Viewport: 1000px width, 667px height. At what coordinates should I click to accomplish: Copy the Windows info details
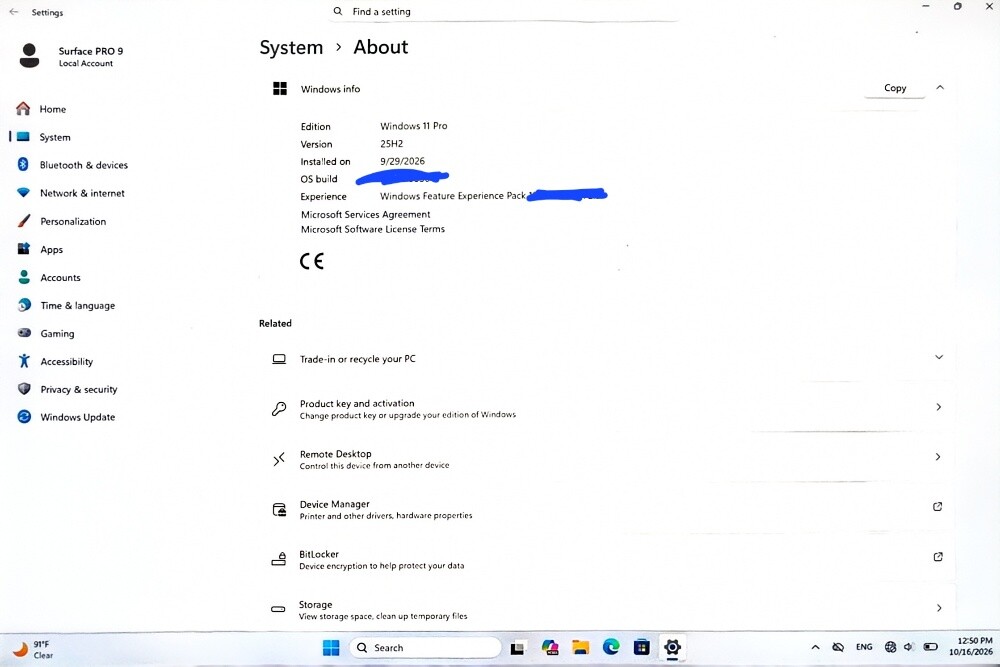click(x=895, y=88)
